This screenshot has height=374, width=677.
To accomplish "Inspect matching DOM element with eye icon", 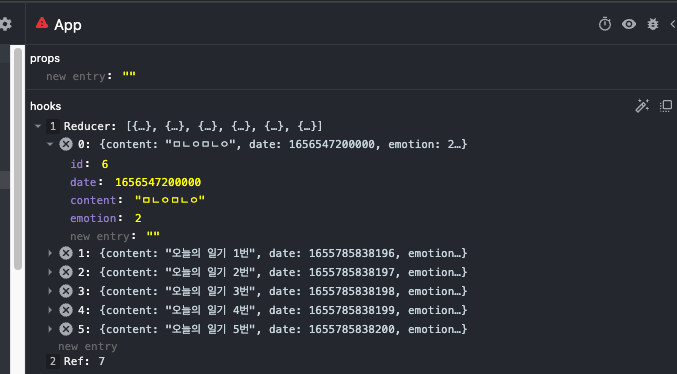I will tap(629, 24).
